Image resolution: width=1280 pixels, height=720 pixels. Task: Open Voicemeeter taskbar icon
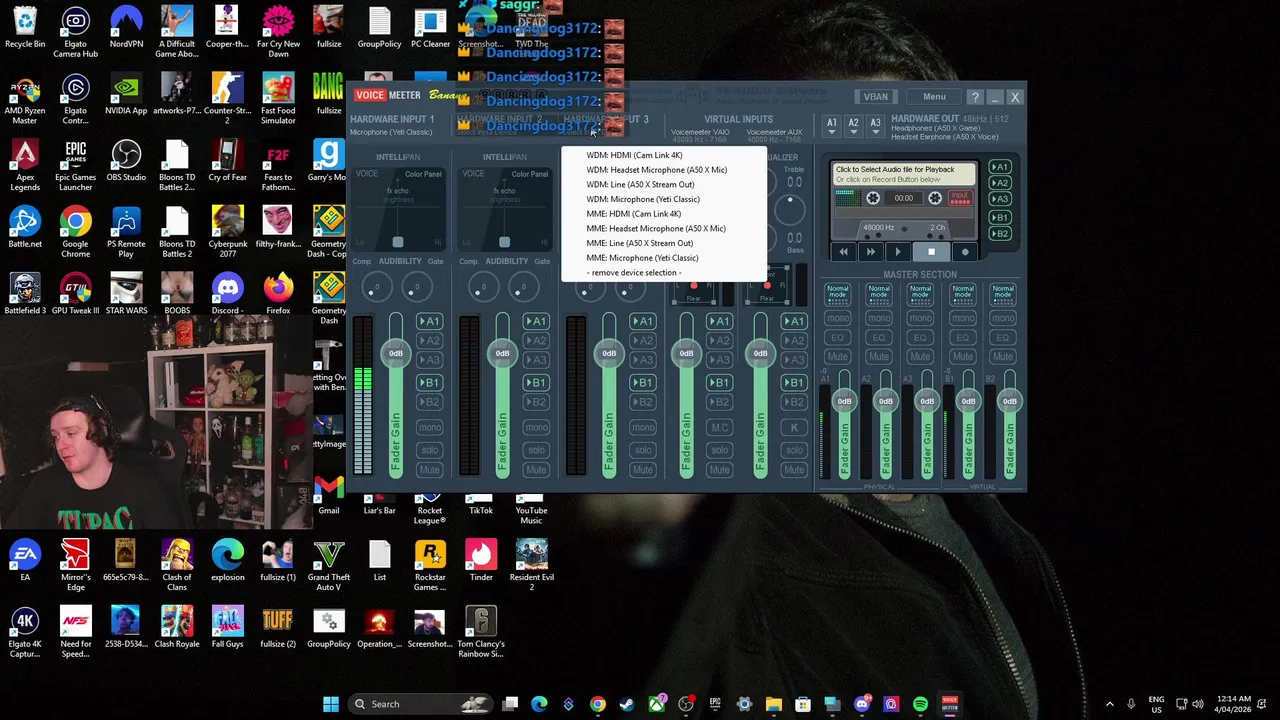[949, 704]
